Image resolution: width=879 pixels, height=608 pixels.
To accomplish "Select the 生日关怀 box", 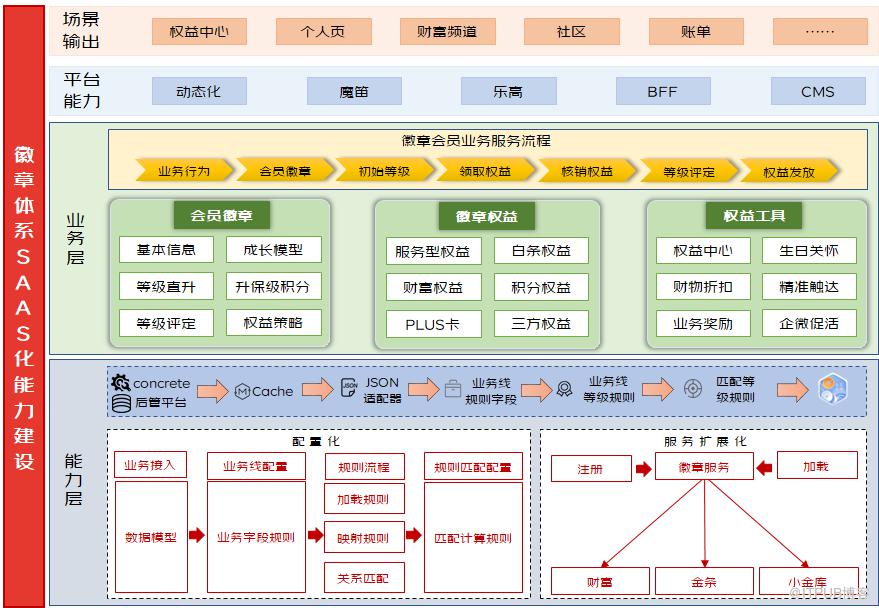I will [x=809, y=250].
